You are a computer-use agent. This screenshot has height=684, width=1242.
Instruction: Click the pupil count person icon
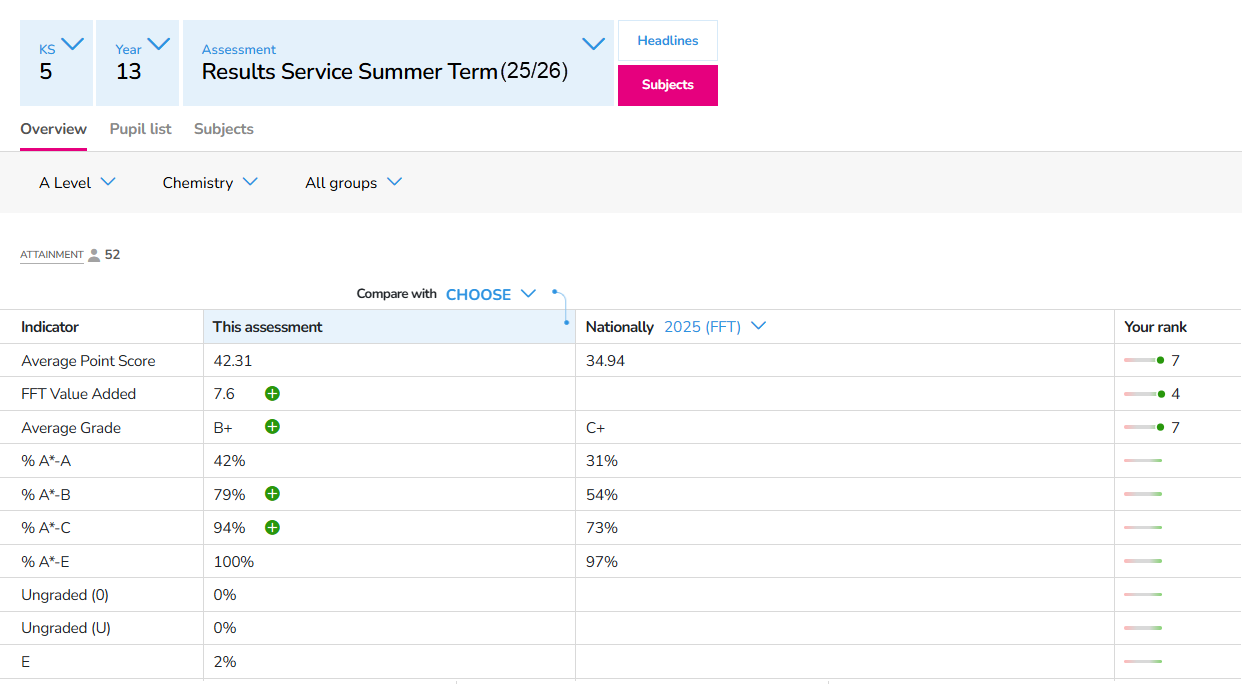coord(94,255)
